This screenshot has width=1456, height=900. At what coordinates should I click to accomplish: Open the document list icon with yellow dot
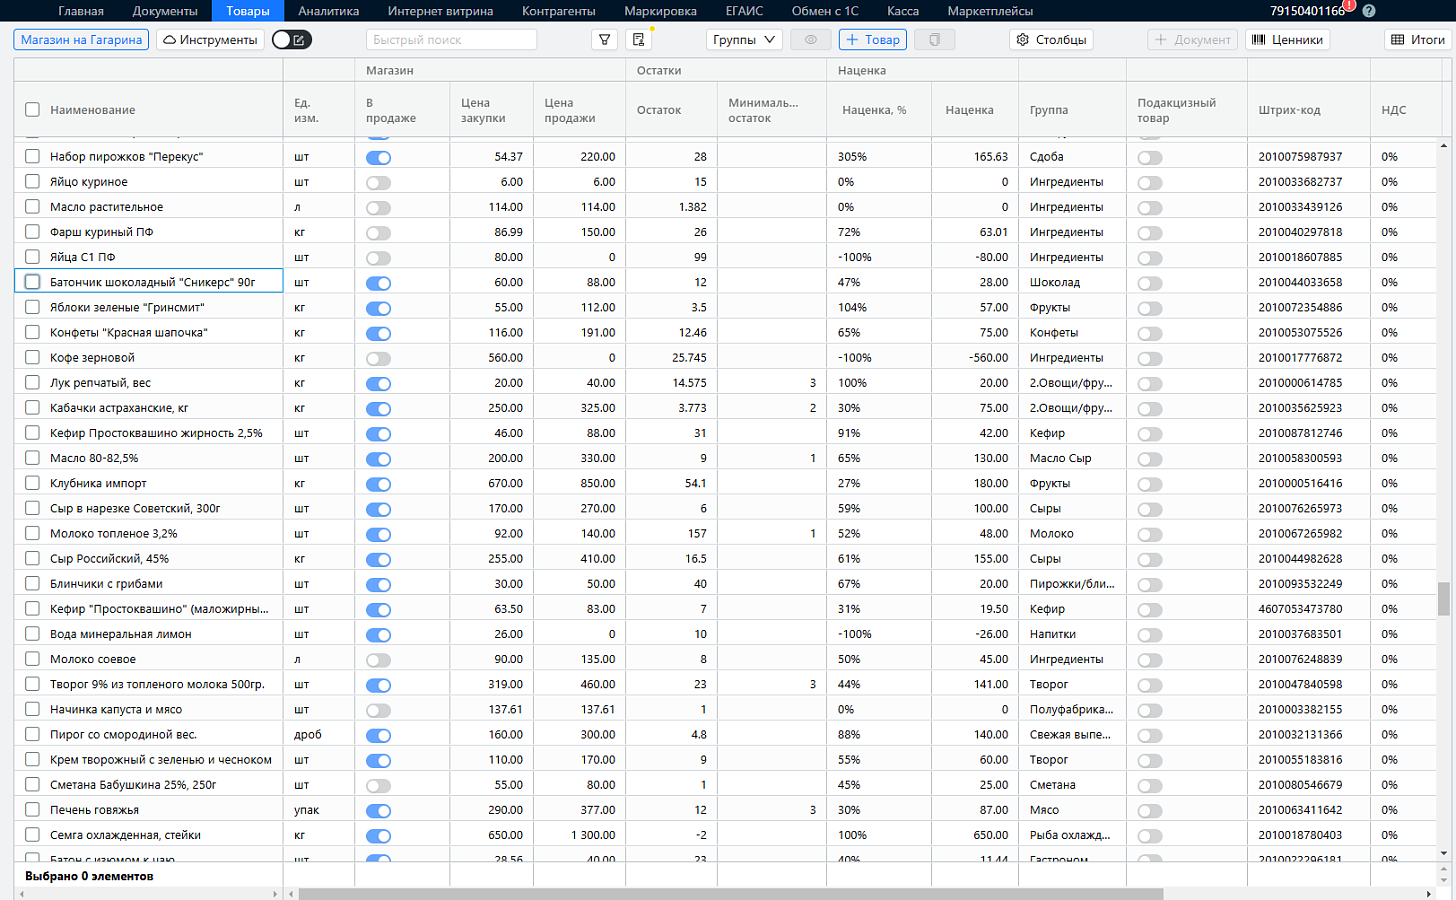[x=638, y=40]
